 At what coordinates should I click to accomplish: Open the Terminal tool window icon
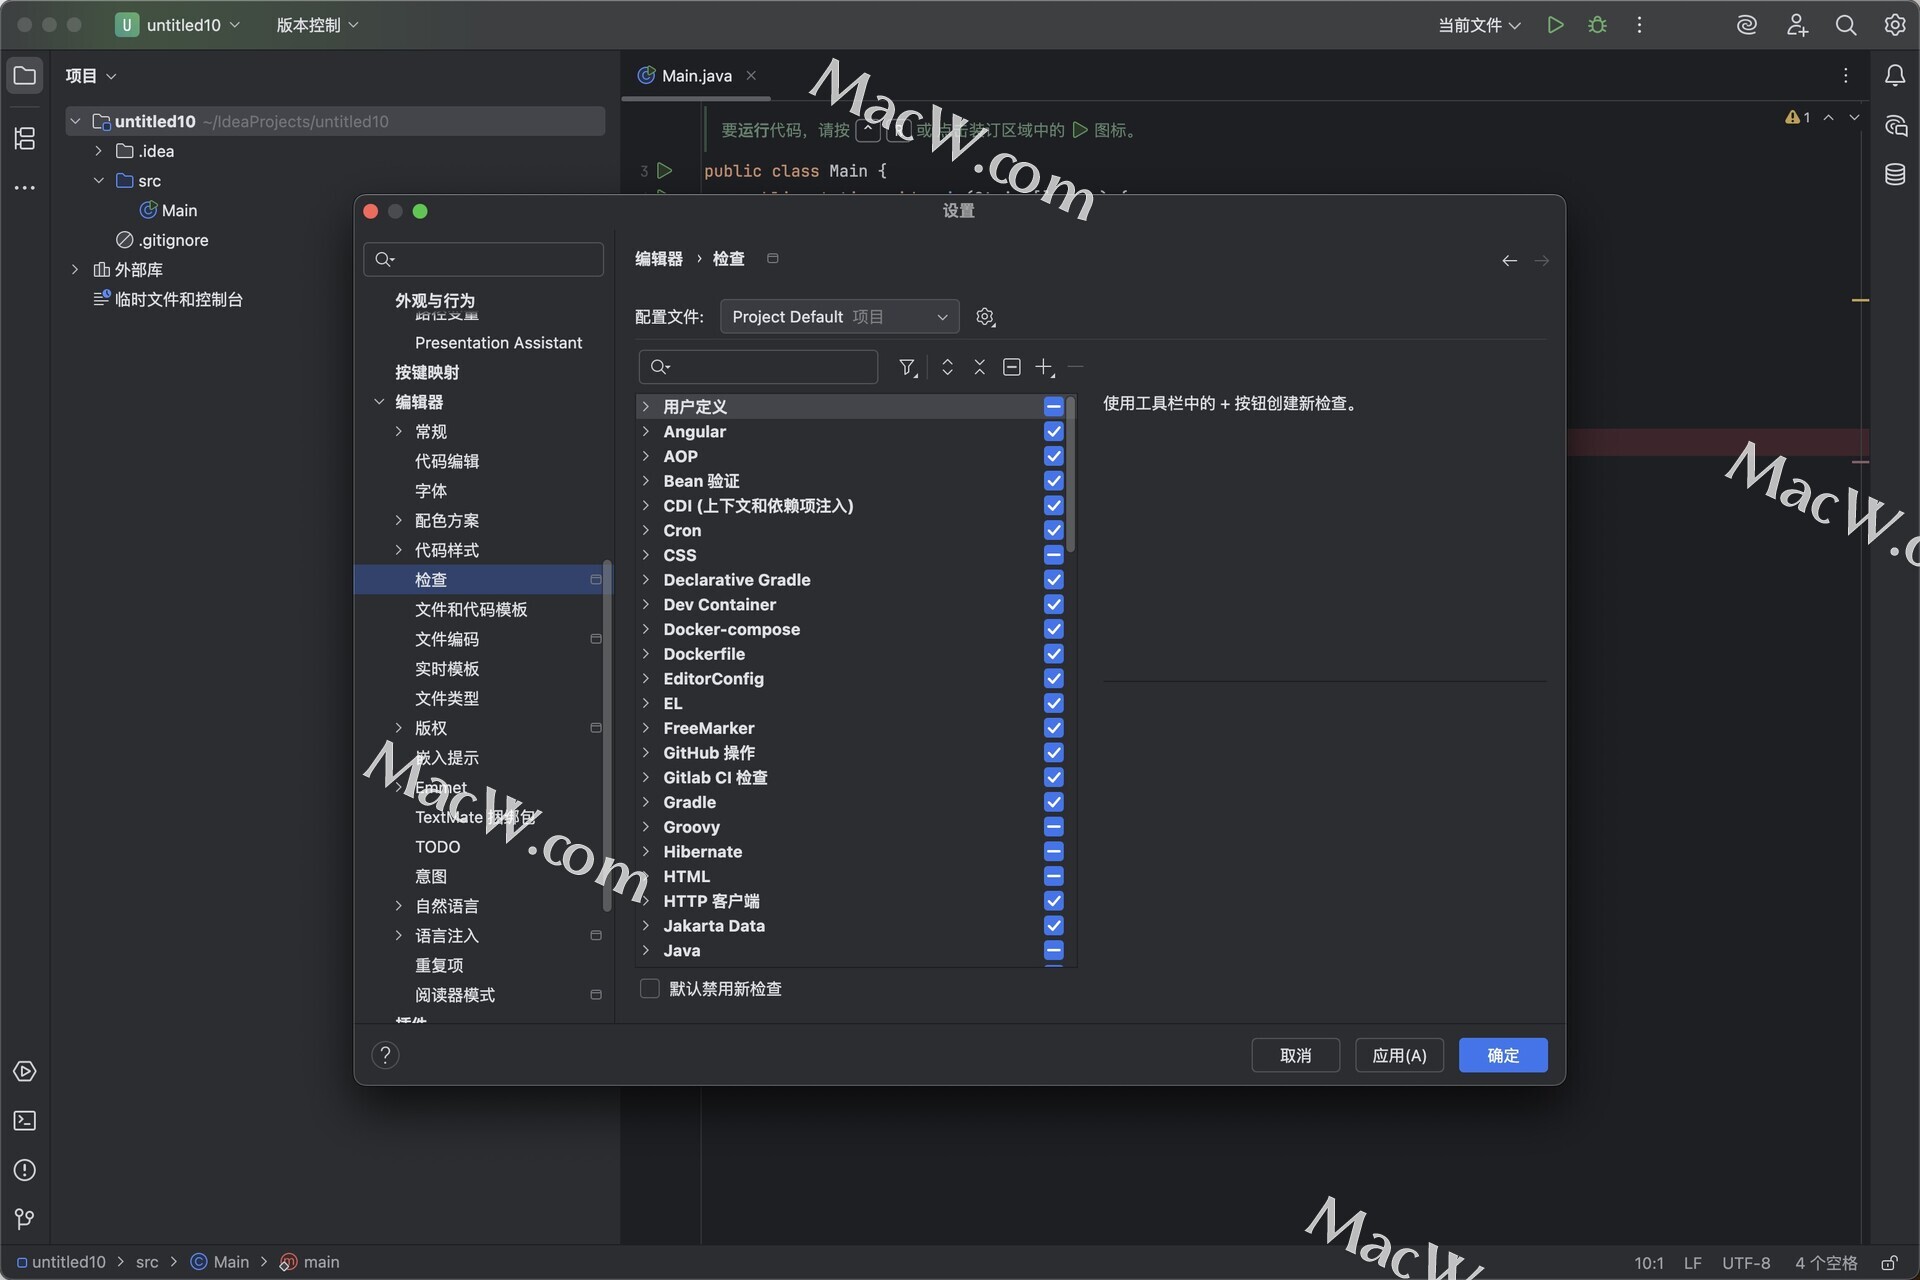(25, 1121)
